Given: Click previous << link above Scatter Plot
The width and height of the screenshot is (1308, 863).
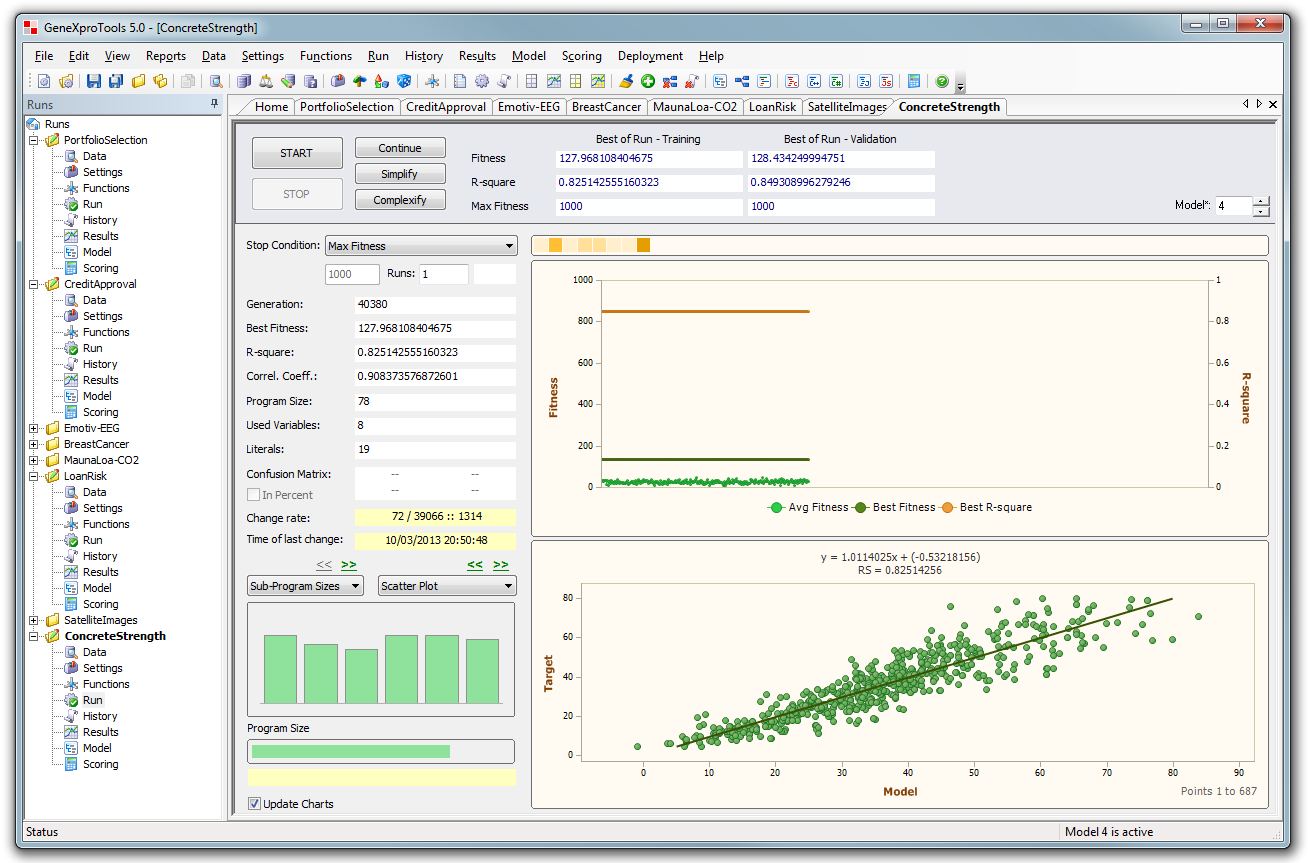Looking at the screenshot, I should tap(475, 565).
